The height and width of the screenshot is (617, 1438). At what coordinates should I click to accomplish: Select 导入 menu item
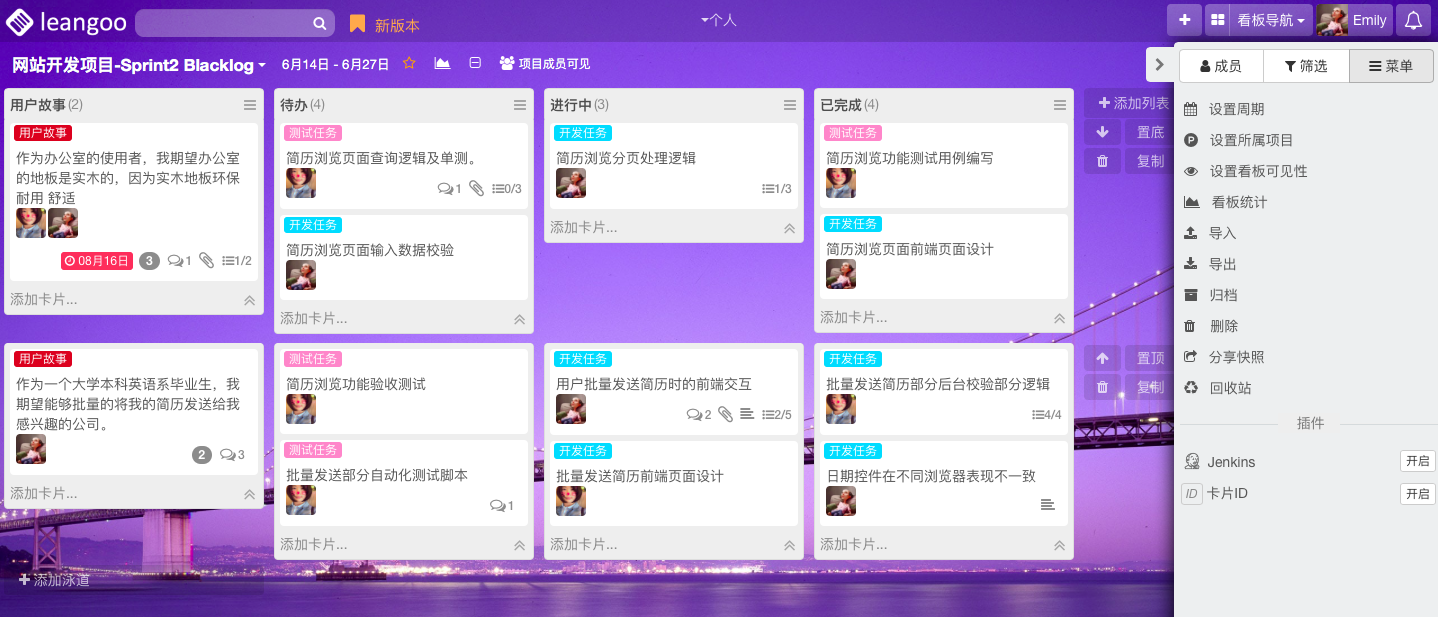(1222, 233)
